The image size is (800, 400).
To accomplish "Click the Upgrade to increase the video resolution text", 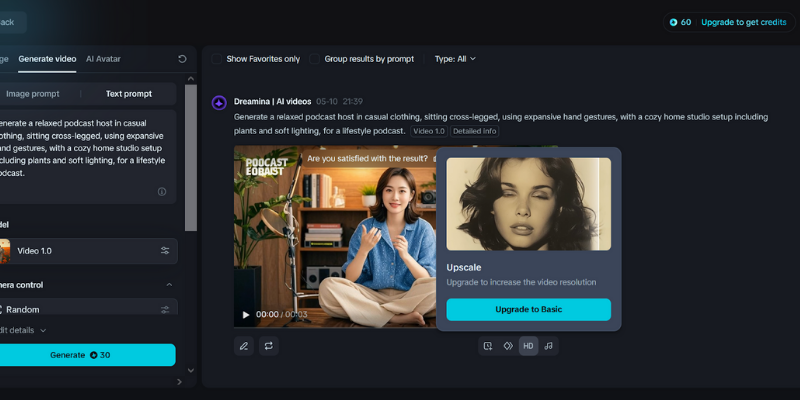I will pyautogui.click(x=521, y=282).
